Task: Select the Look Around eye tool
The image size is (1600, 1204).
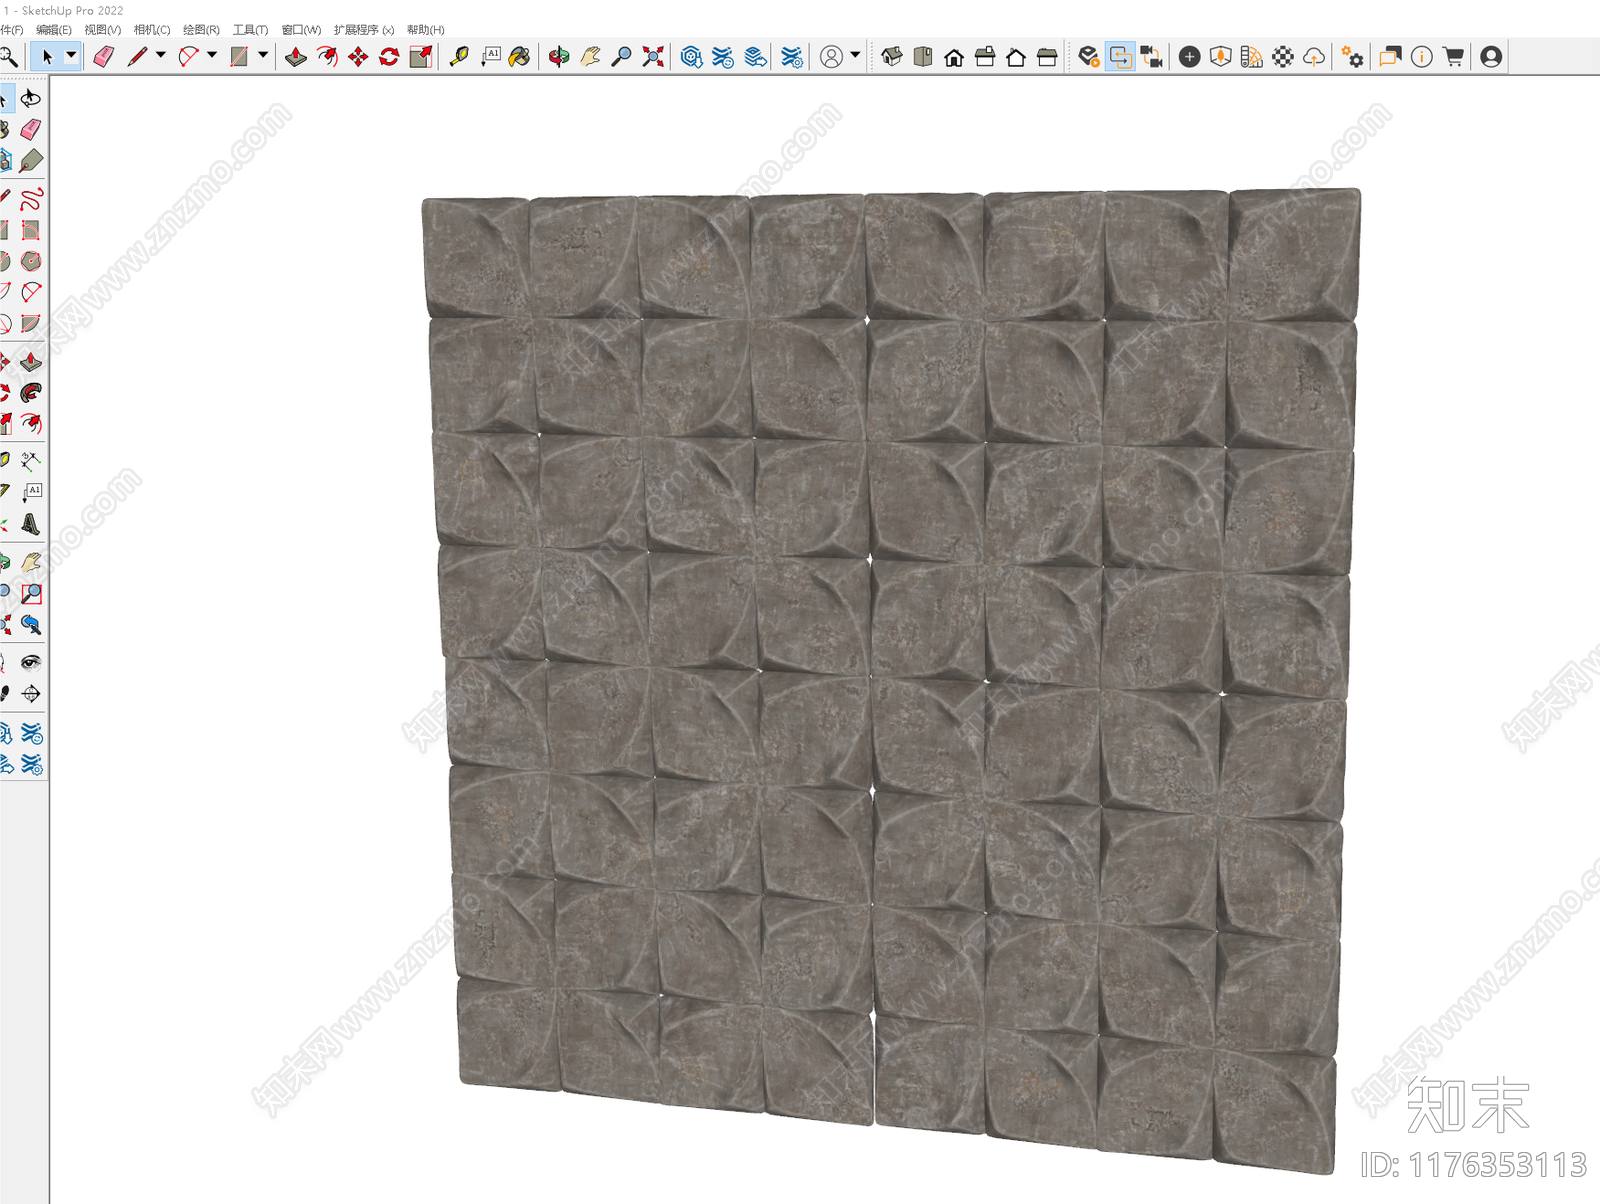Action: pyautogui.click(x=31, y=662)
